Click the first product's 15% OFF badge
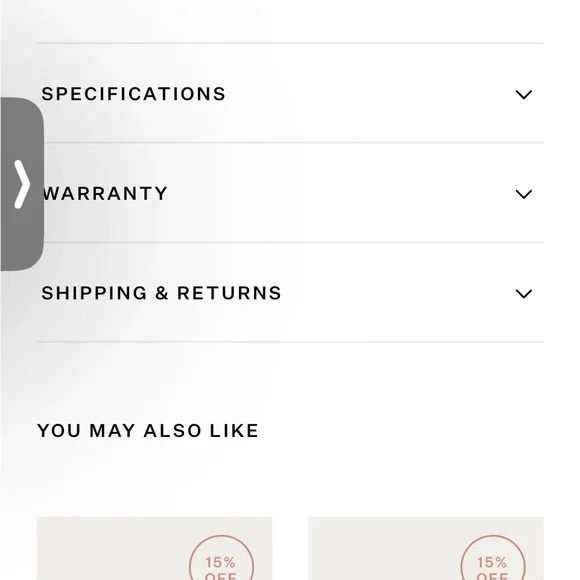 tap(221, 558)
